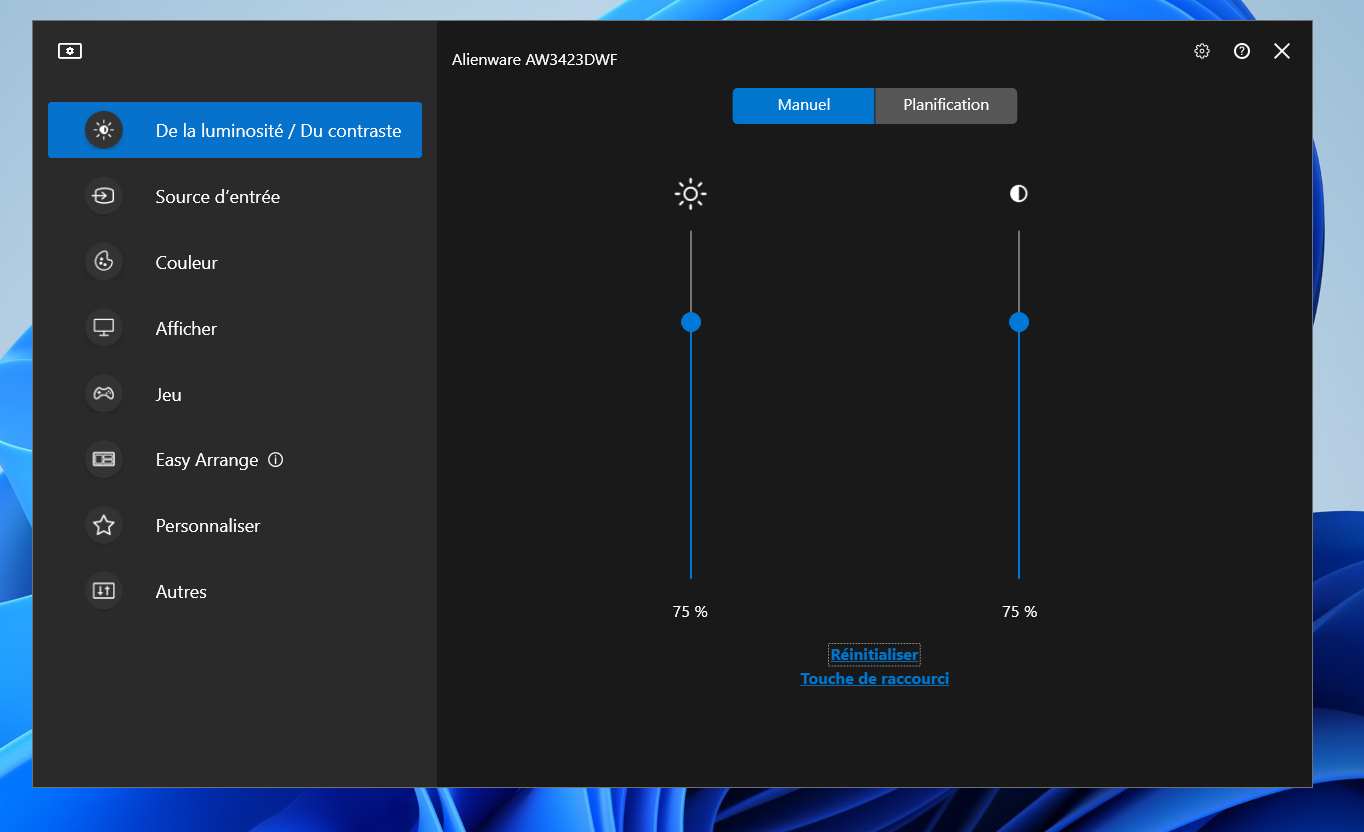
Task: Open the Personnaliser section
Action: click(x=235, y=525)
